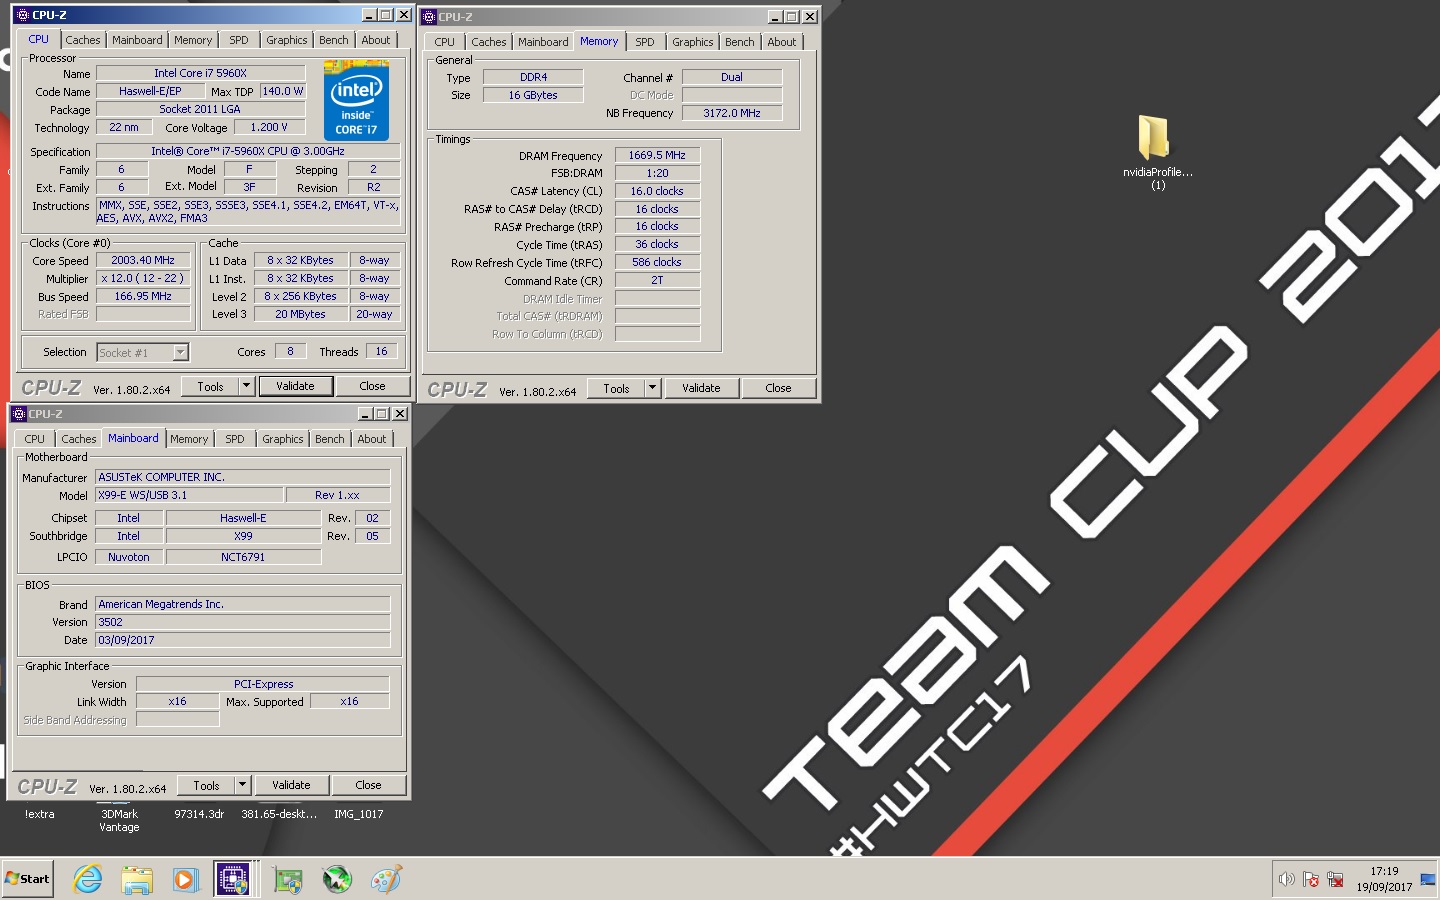The width and height of the screenshot is (1440, 900).
Task: Click the system icon of the Memory window
Action: (x=429, y=17)
